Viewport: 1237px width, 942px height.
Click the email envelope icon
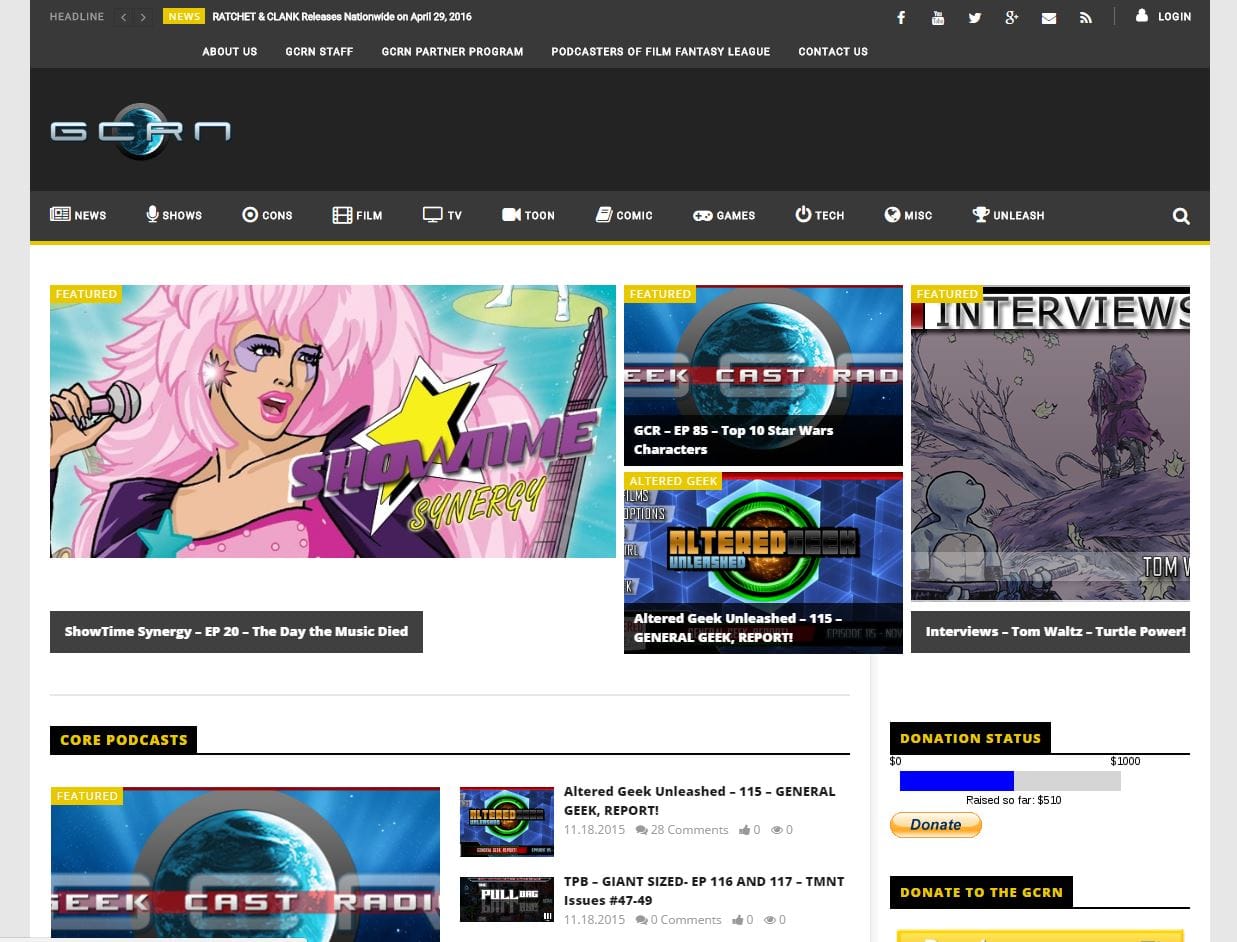tap(1049, 18)
